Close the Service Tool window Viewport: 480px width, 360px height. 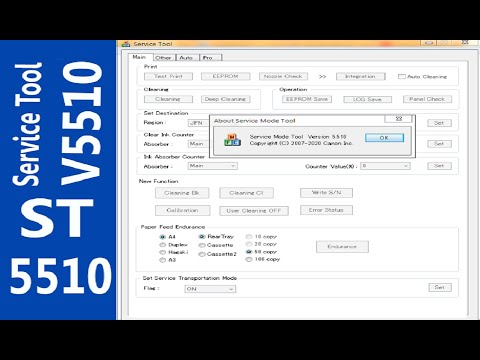465,43
